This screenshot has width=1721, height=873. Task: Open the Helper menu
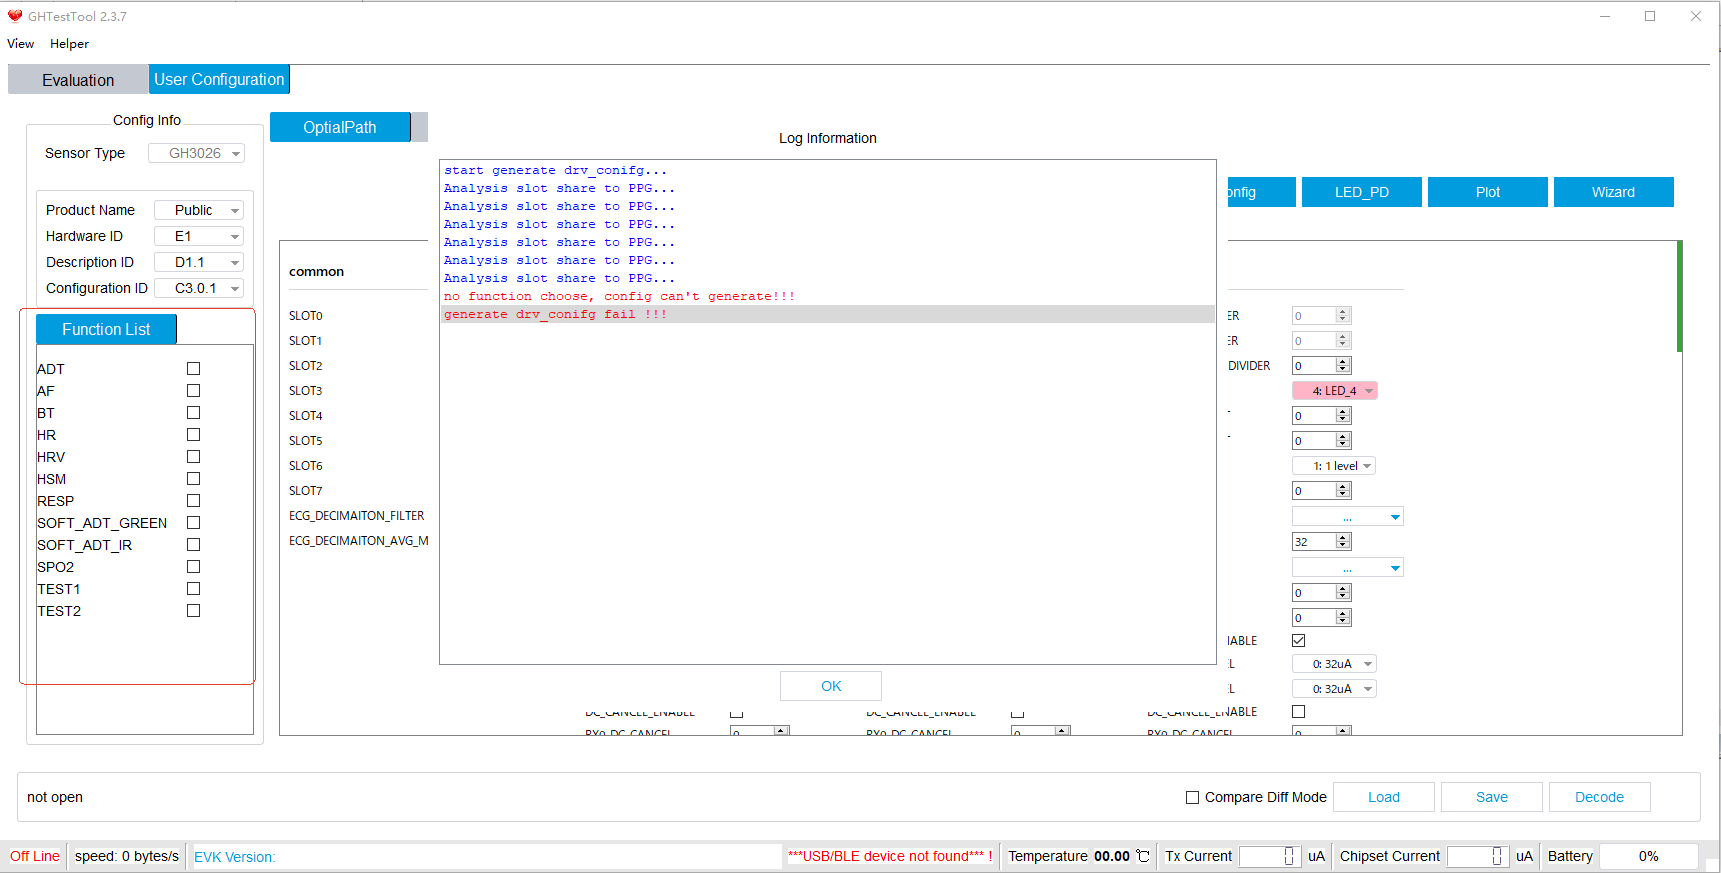pos(69,44)
